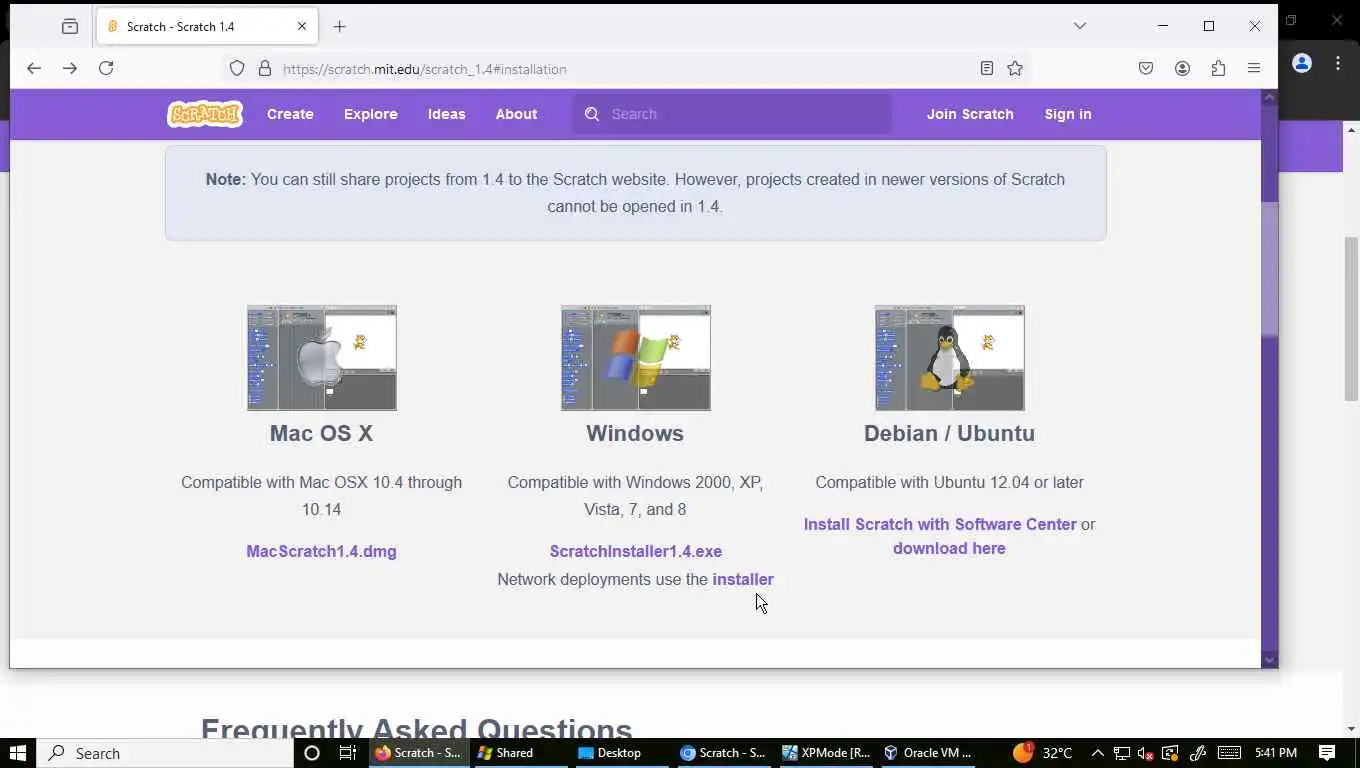Open the notification center icon
Viewport: 1360px width, 768px height.
coord(1327,753)
